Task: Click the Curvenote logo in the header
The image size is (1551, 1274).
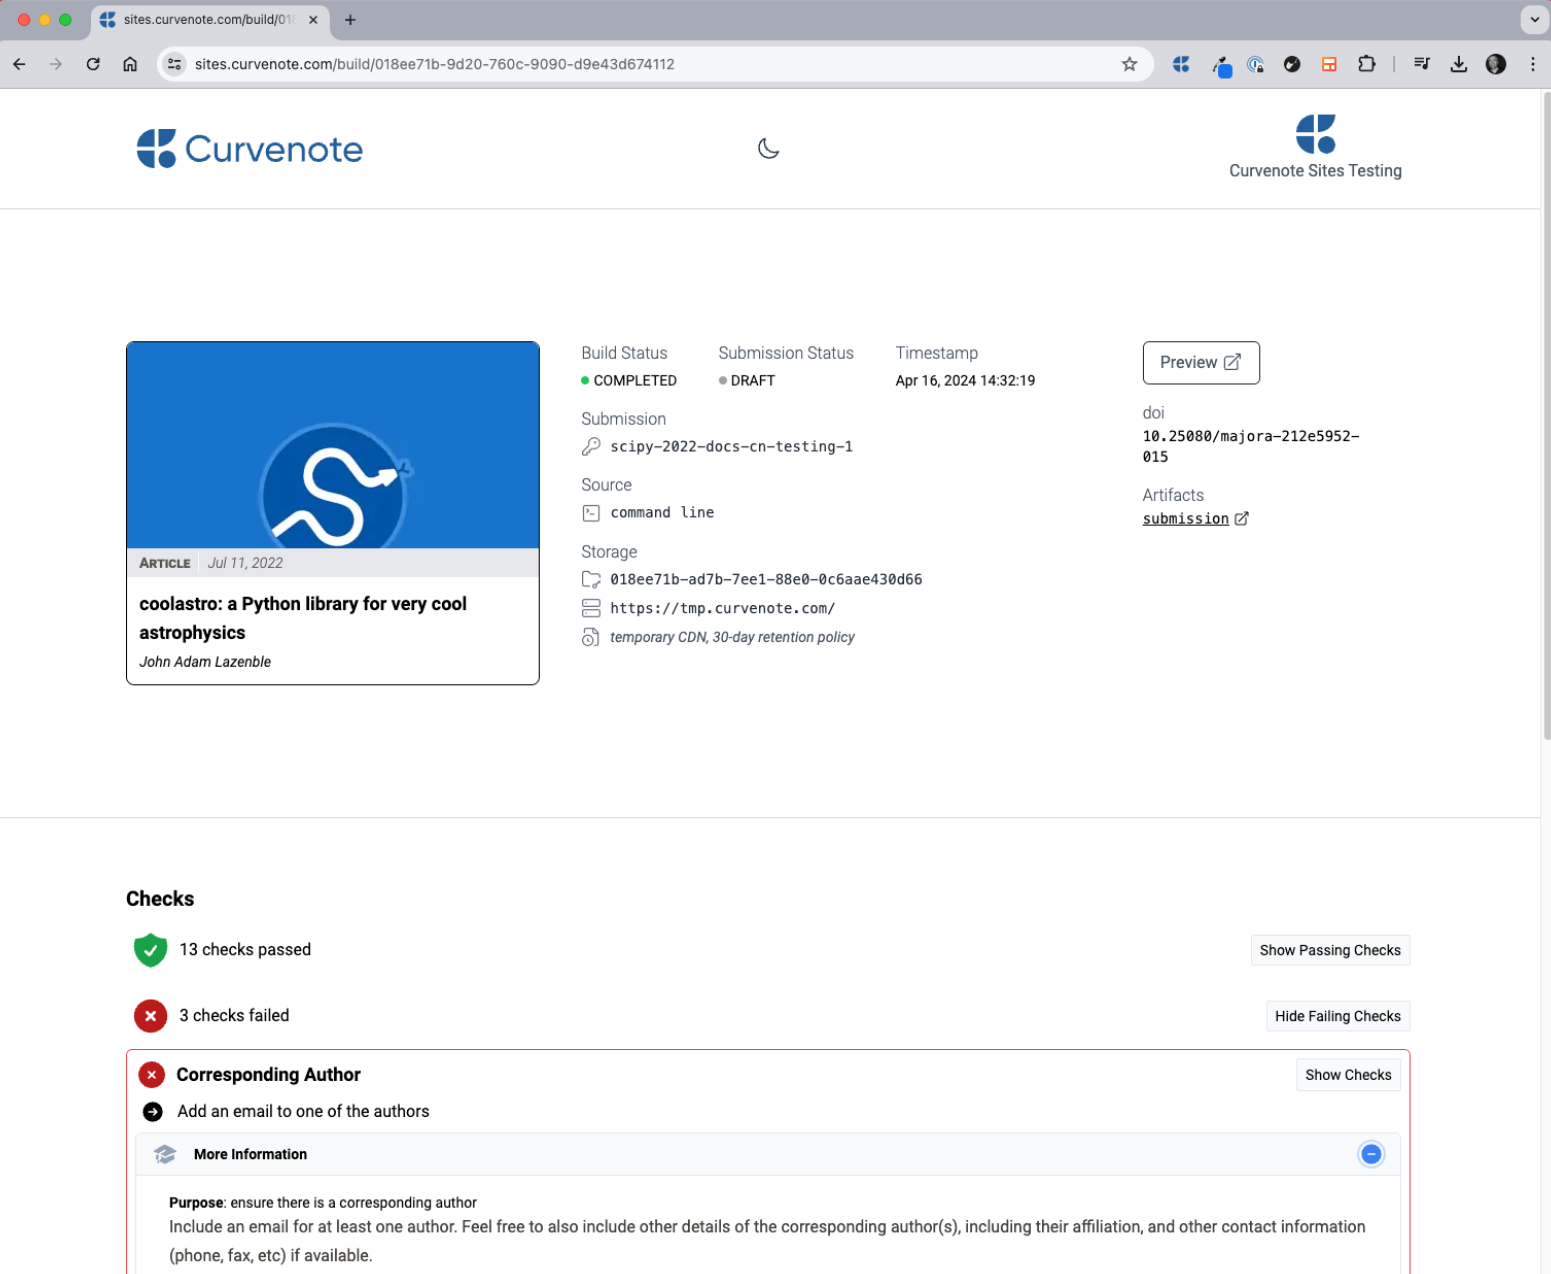Action: 249,148
